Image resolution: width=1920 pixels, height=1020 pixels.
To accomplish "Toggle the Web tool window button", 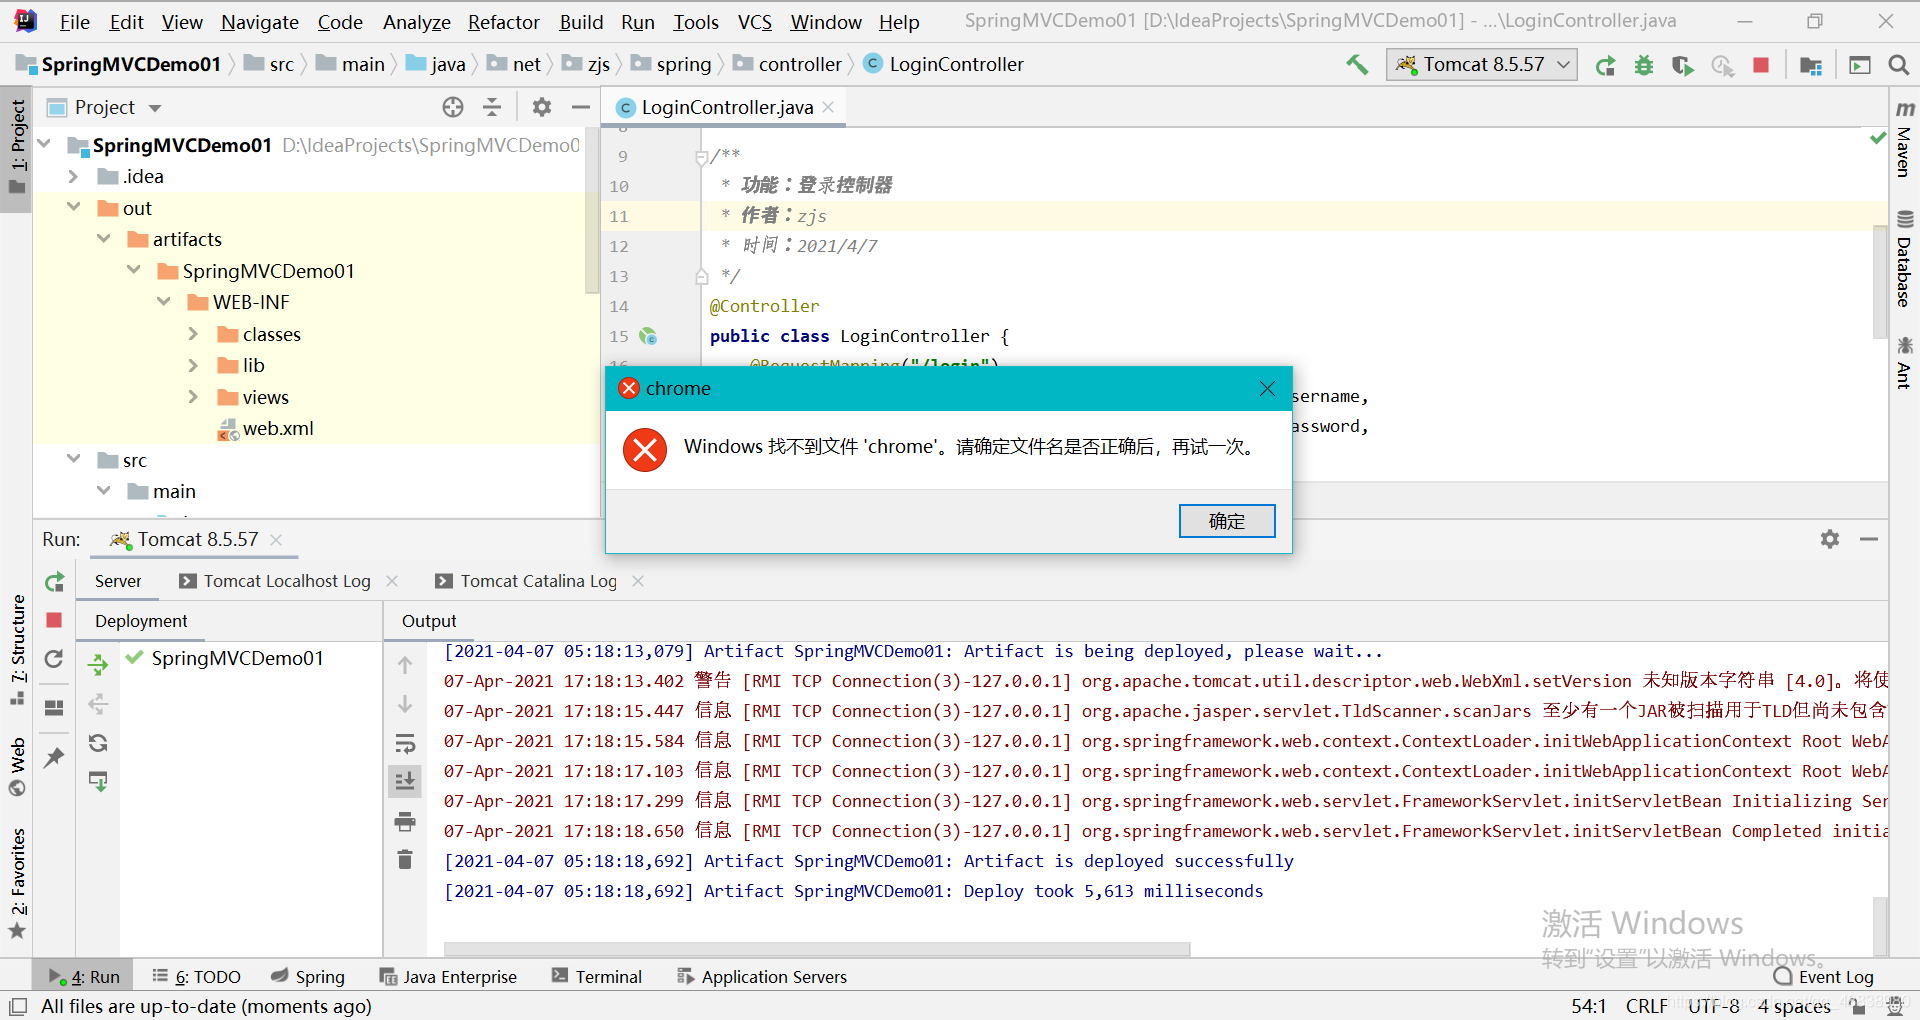I will tap(17, 766).
